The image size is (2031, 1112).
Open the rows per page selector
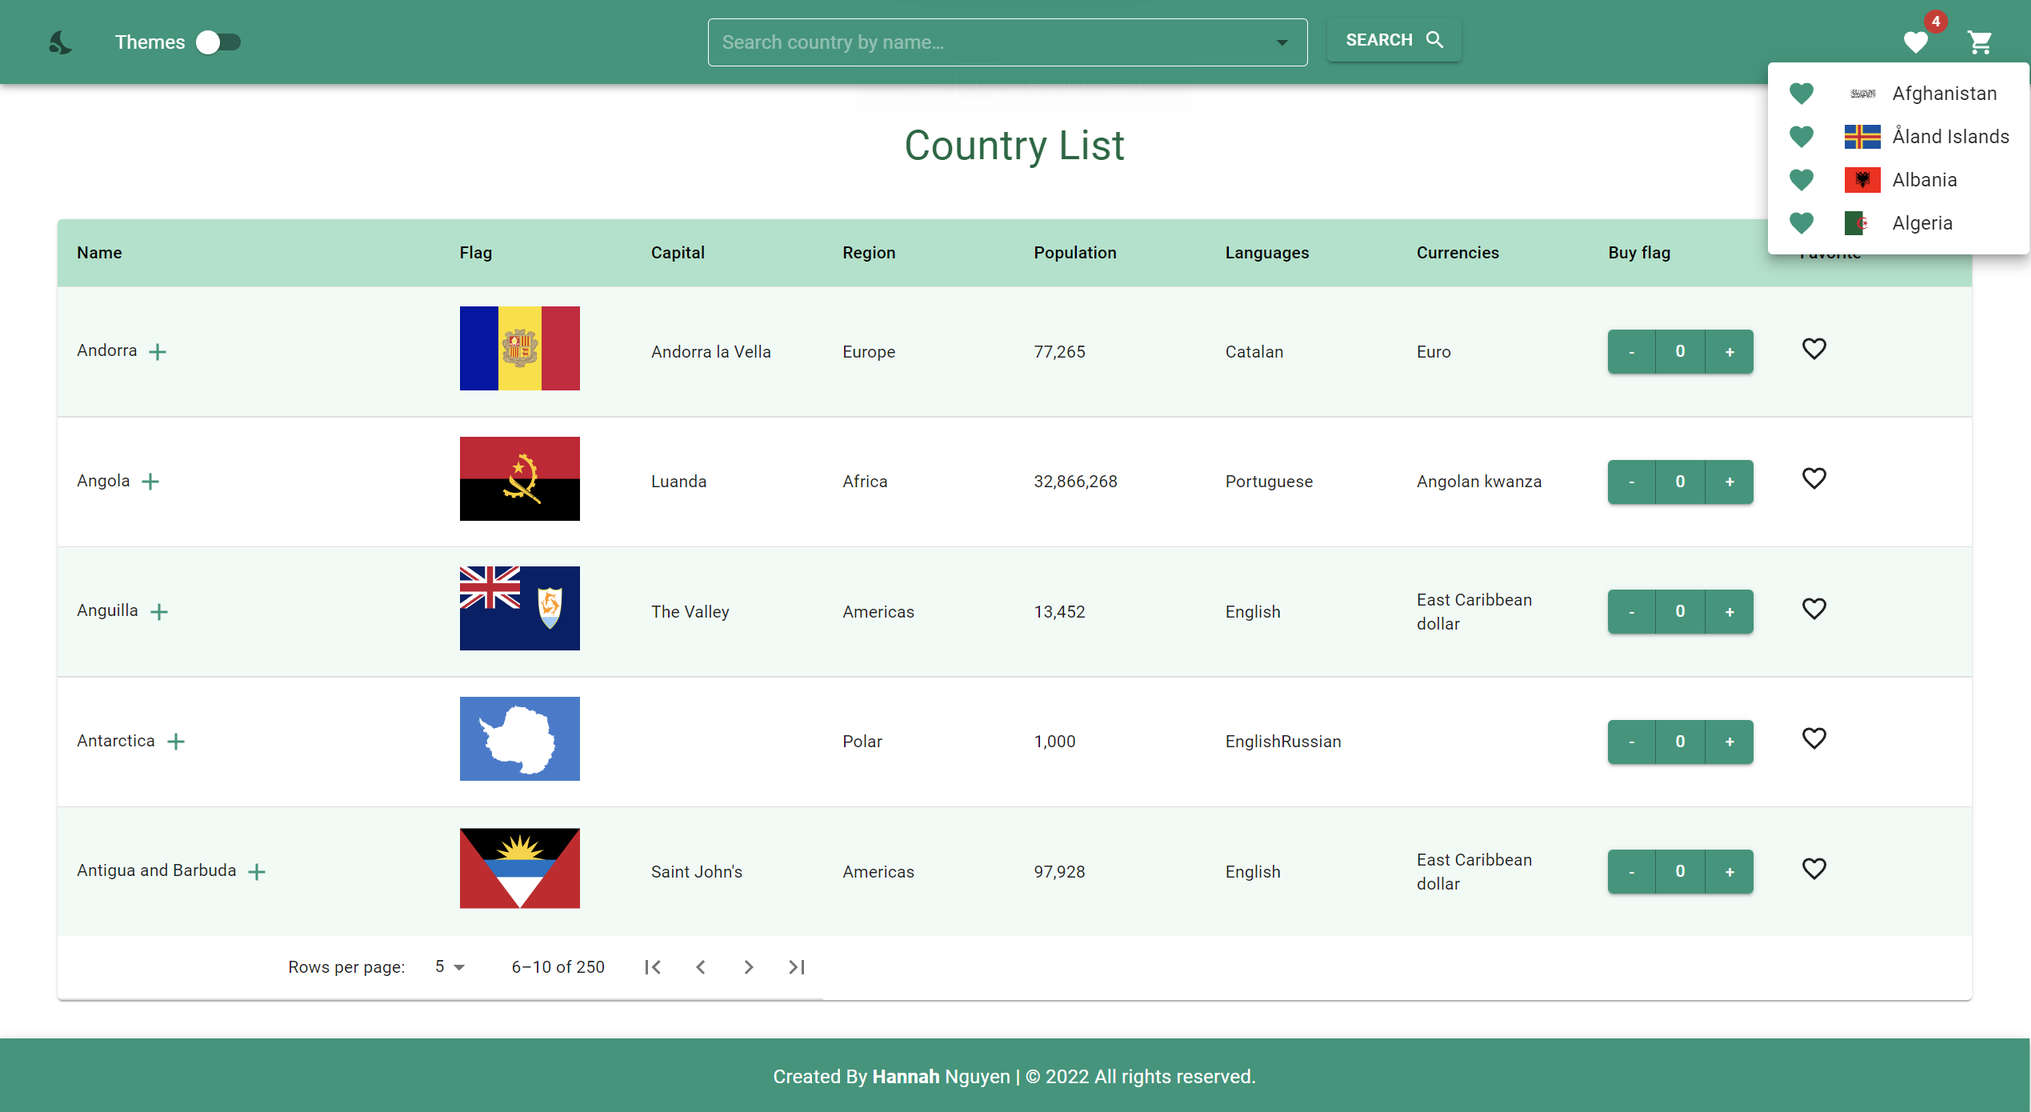pos(448,967)
